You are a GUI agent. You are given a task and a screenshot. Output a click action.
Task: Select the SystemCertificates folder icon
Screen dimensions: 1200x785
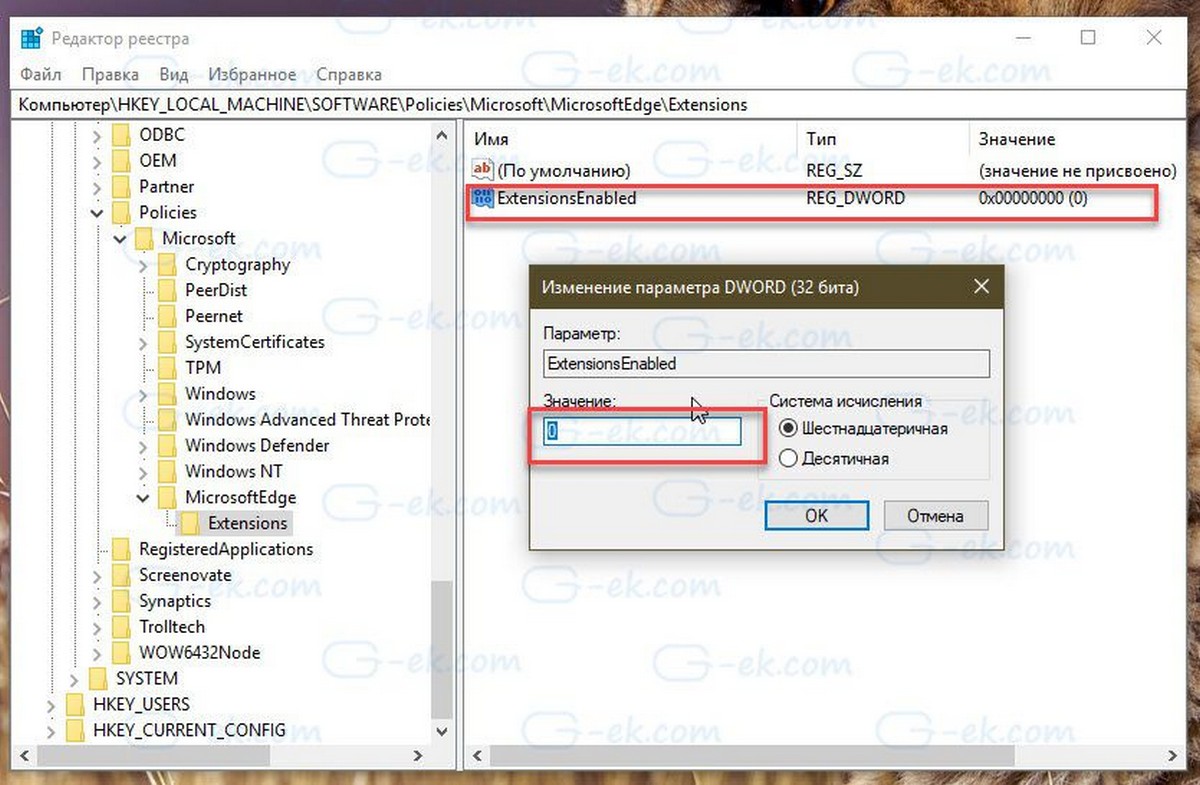click(x=168, y=342)
